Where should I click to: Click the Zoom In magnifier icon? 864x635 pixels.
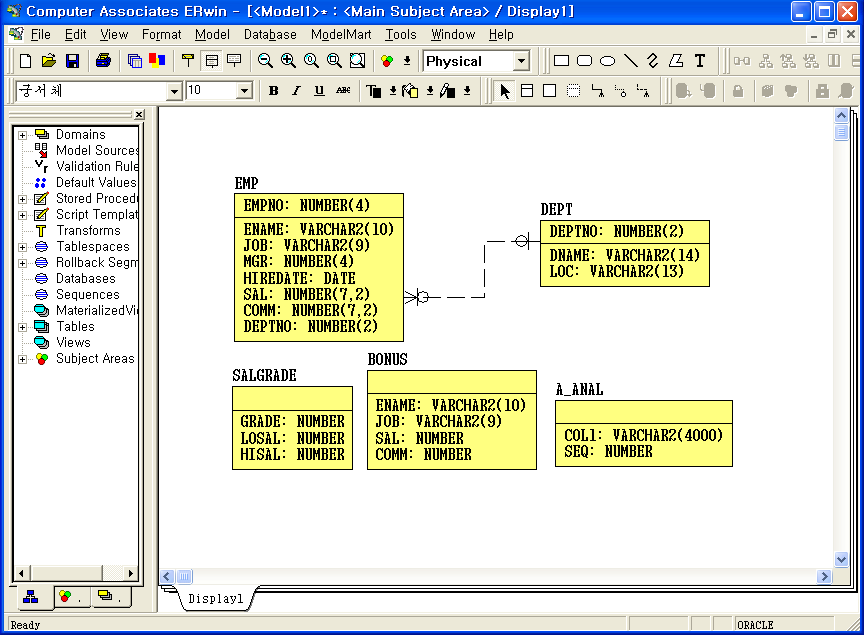tap(288, 61)
